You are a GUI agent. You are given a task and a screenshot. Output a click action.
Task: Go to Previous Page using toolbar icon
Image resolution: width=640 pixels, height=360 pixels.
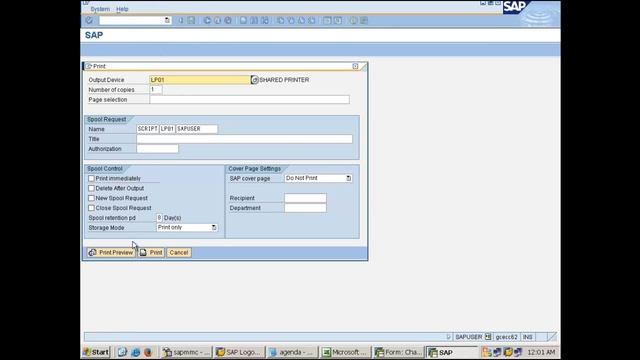pos(291,20)
